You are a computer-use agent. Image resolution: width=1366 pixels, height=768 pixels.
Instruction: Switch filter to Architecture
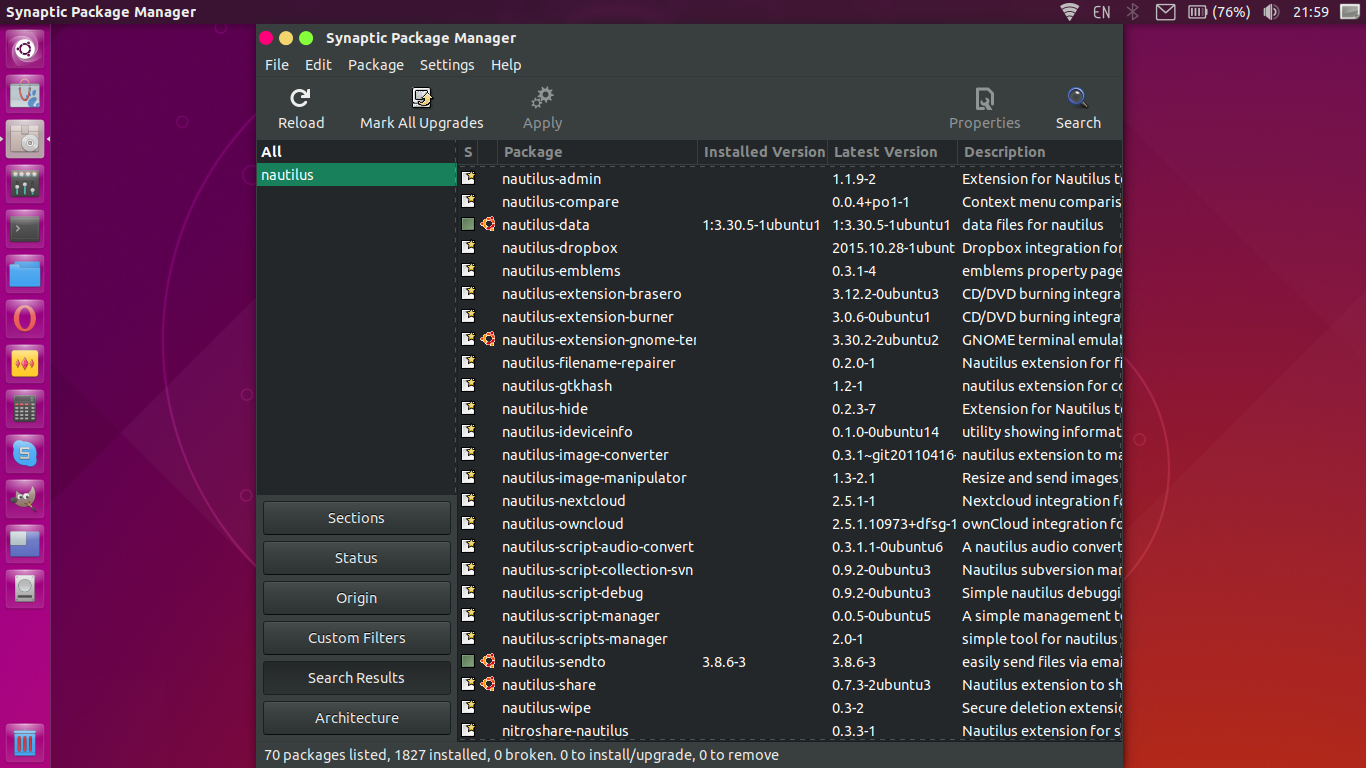[357, 718]
